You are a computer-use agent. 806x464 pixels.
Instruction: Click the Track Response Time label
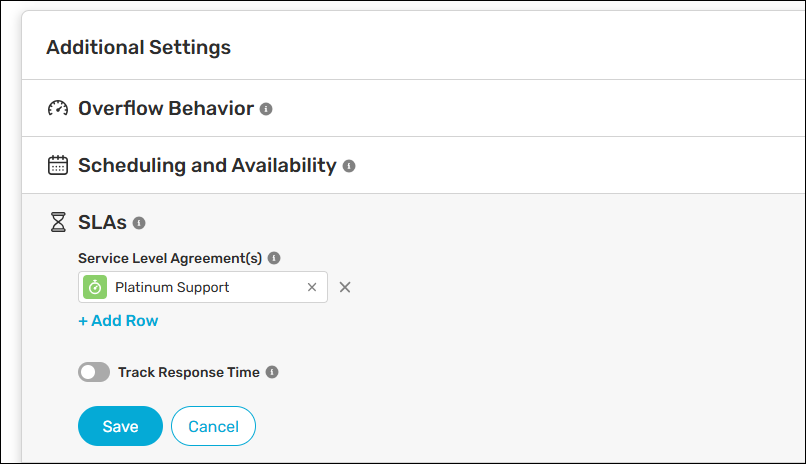189,372
